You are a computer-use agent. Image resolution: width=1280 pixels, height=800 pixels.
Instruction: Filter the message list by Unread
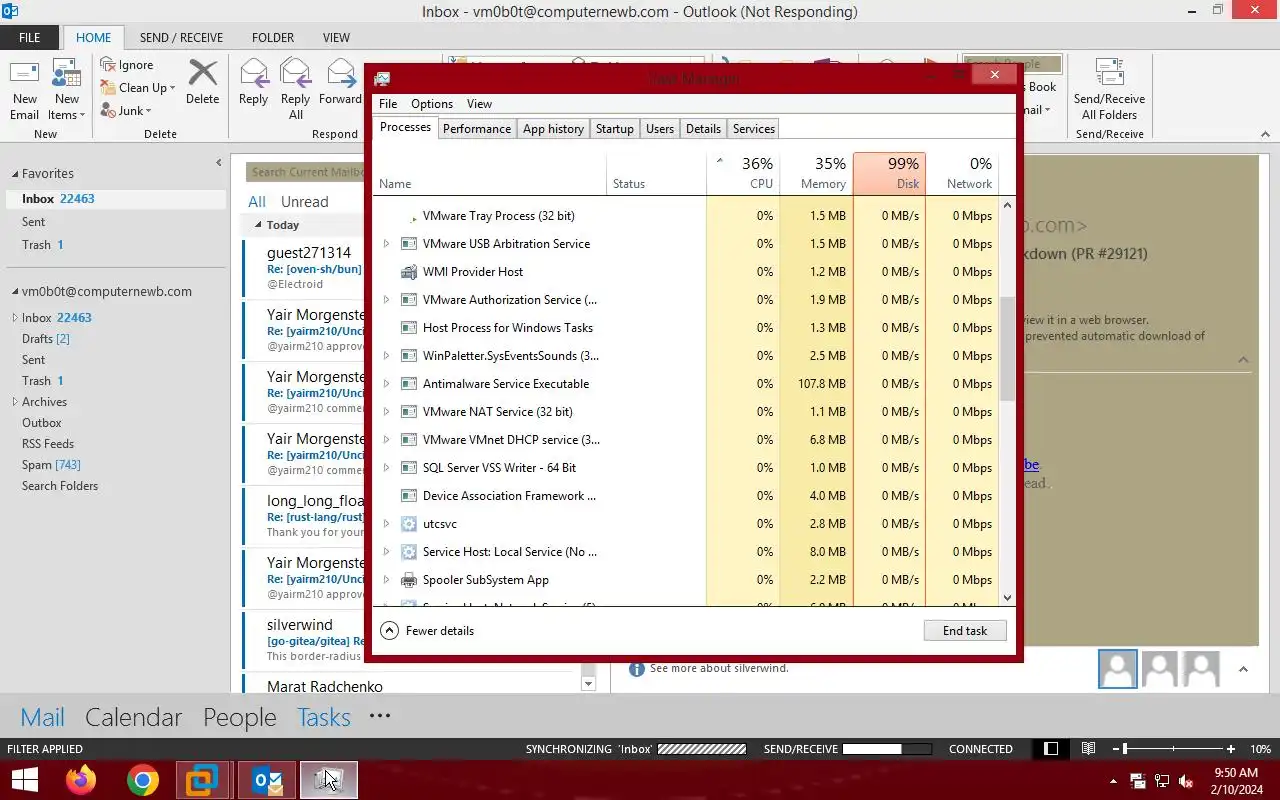(x=305, y=202)
